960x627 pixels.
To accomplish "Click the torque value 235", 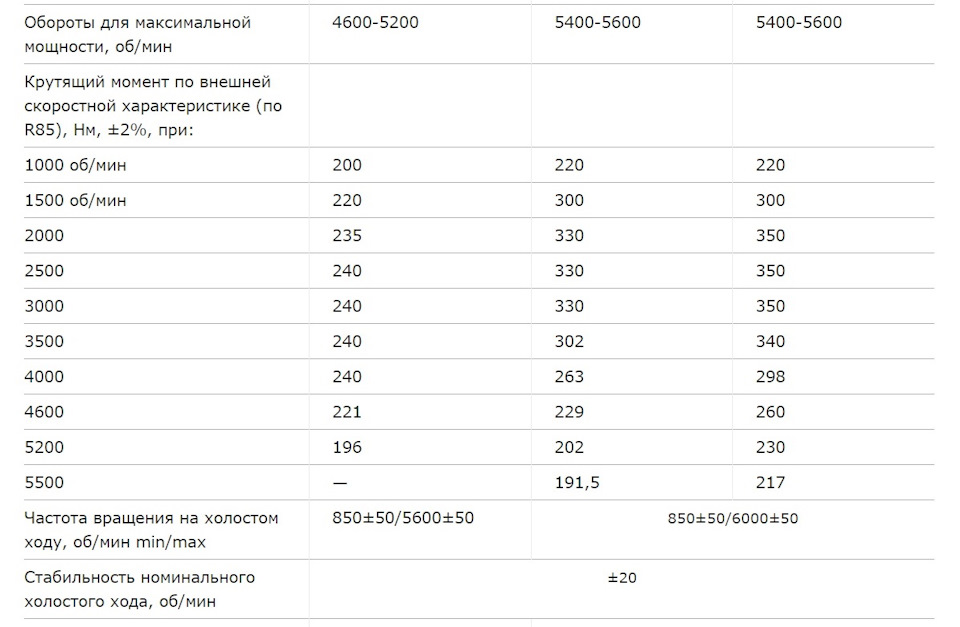I will 347,236.
